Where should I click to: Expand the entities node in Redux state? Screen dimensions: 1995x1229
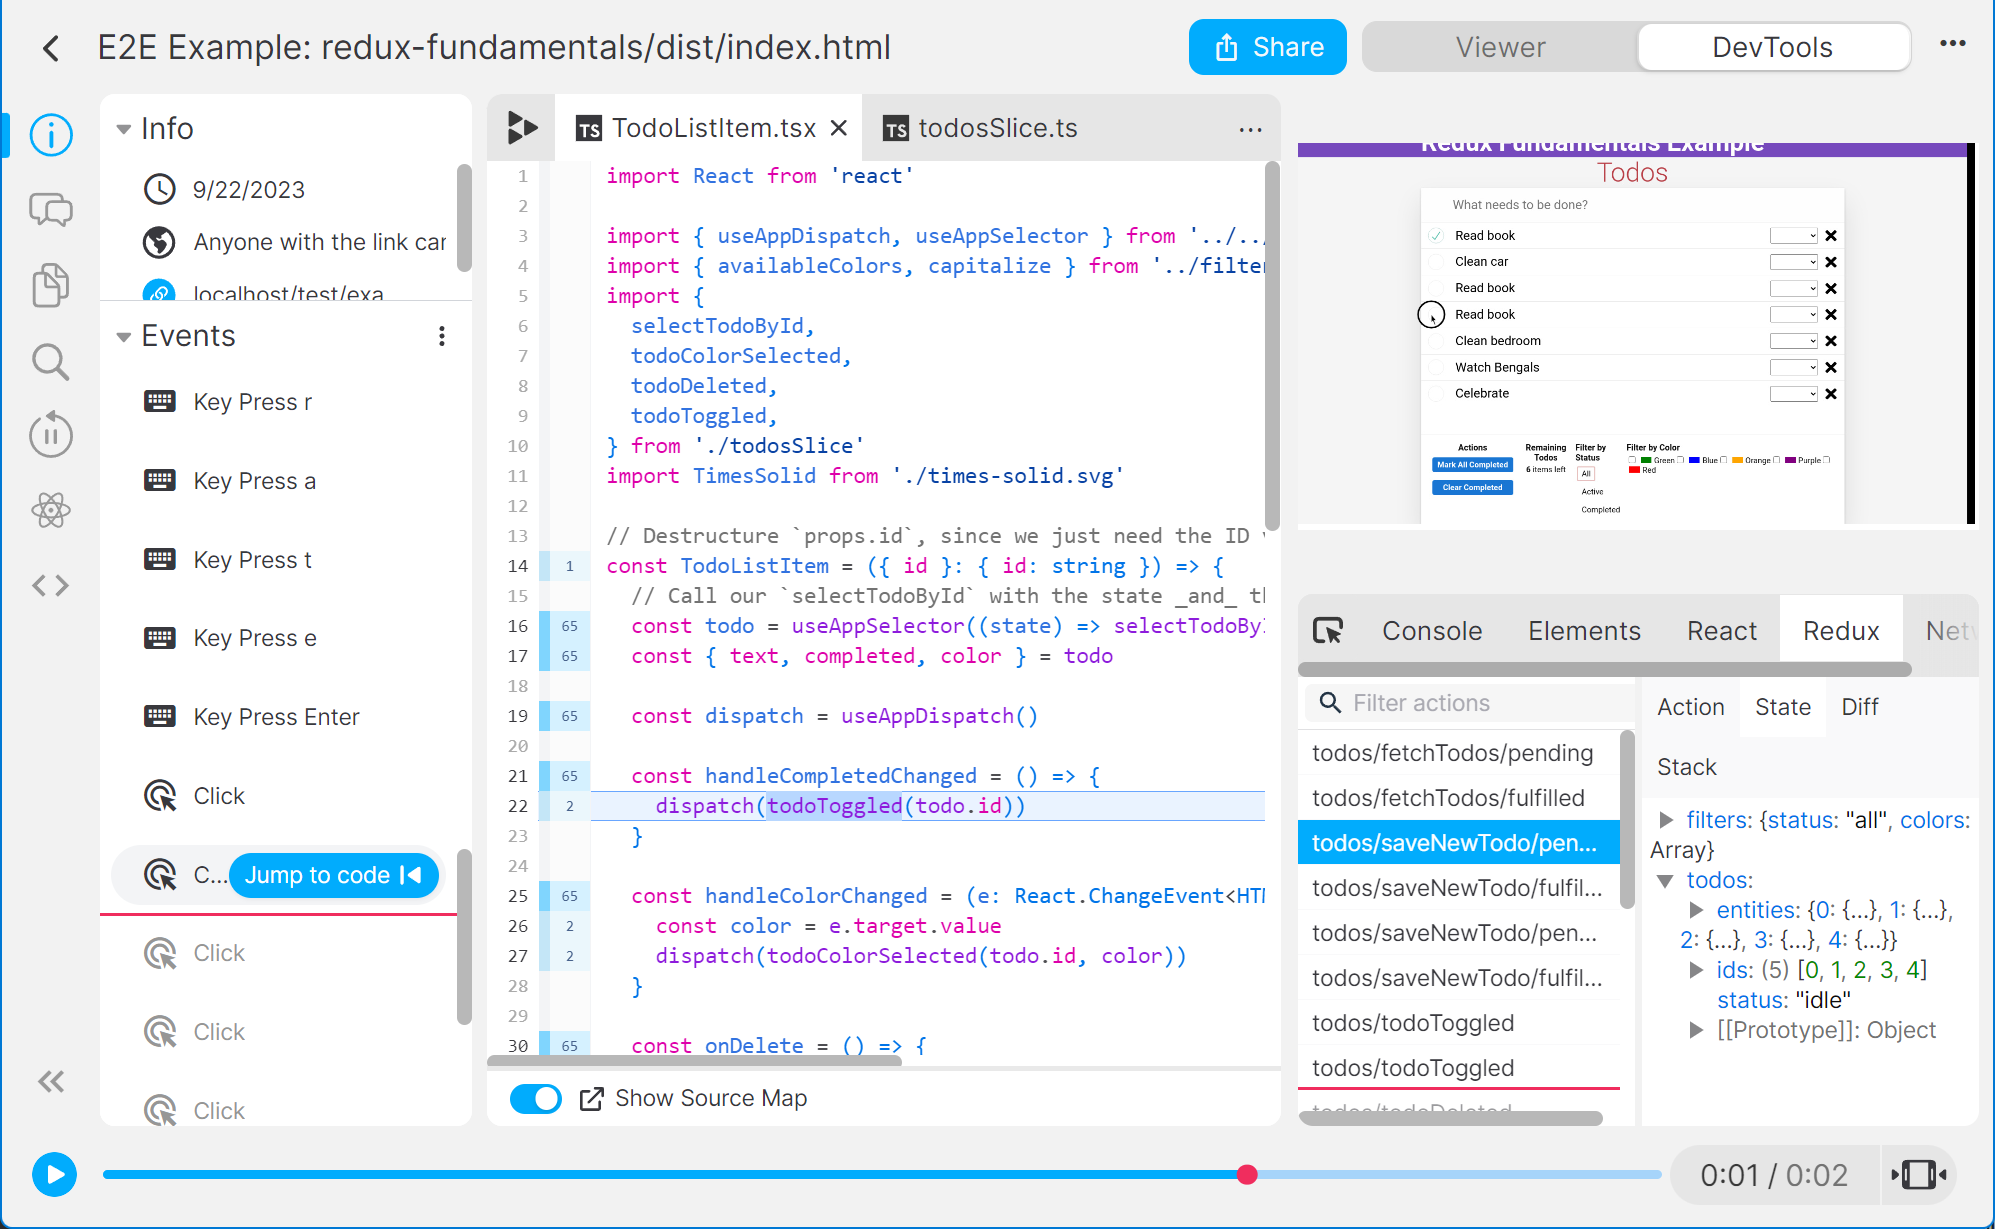(x=1697, y=910)
